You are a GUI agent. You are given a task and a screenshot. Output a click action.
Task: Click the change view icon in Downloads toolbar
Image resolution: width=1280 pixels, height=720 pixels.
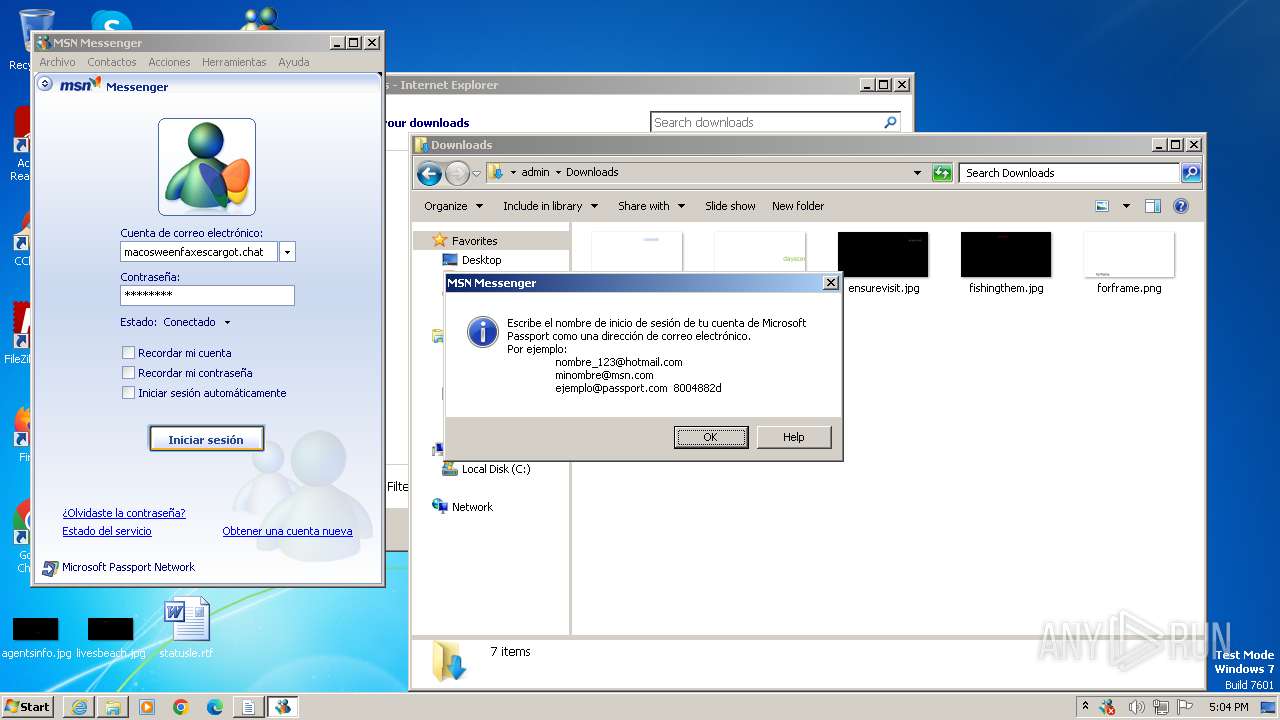coord(1102,206)
